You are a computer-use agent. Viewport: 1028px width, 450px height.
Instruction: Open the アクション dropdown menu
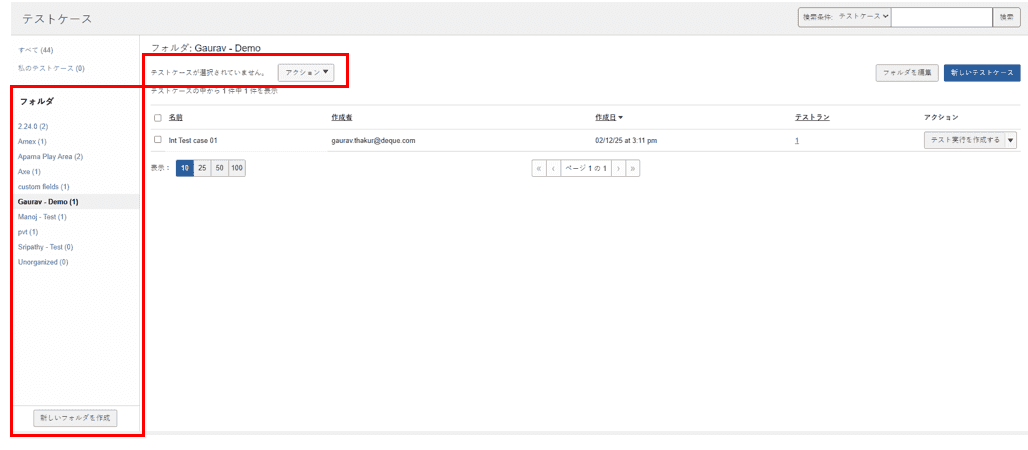click(306, 72)
